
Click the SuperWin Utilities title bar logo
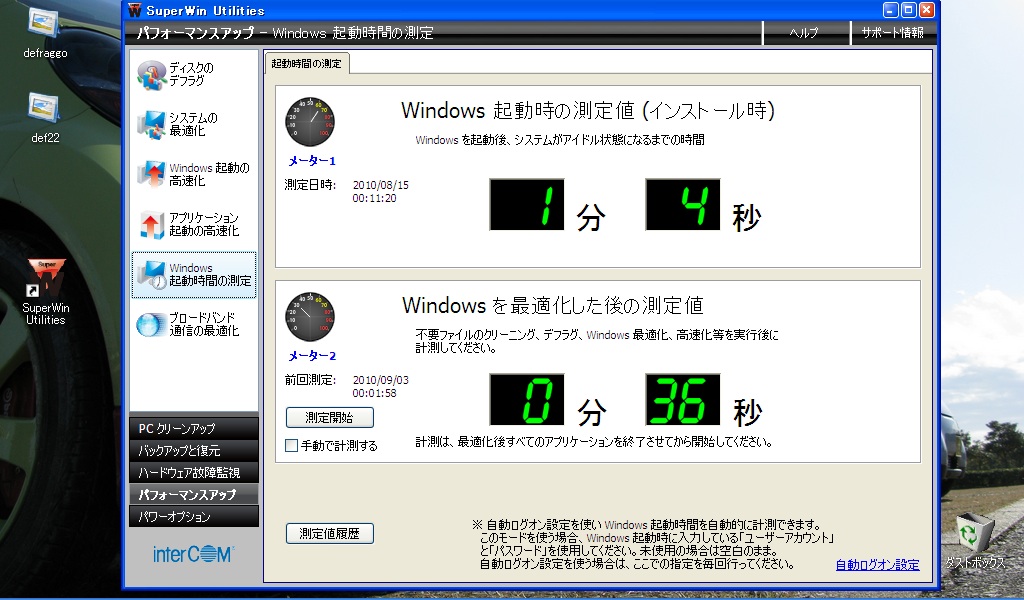pyautogui.click(x=135, y=10)
